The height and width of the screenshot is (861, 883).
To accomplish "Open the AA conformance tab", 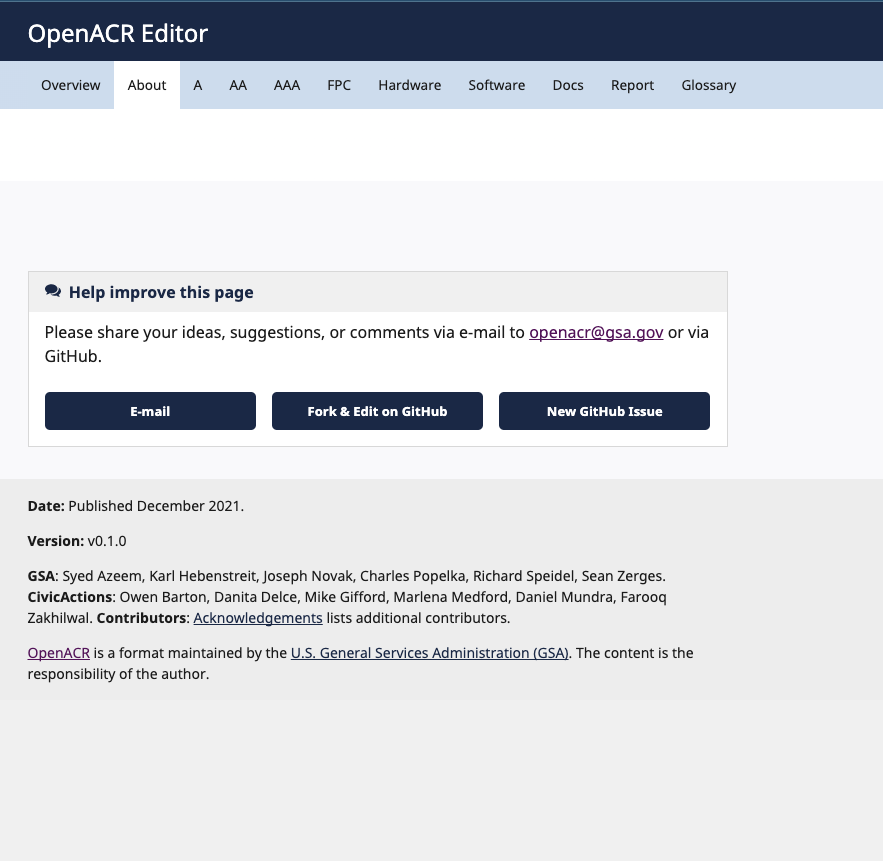I will coord(238,85).
